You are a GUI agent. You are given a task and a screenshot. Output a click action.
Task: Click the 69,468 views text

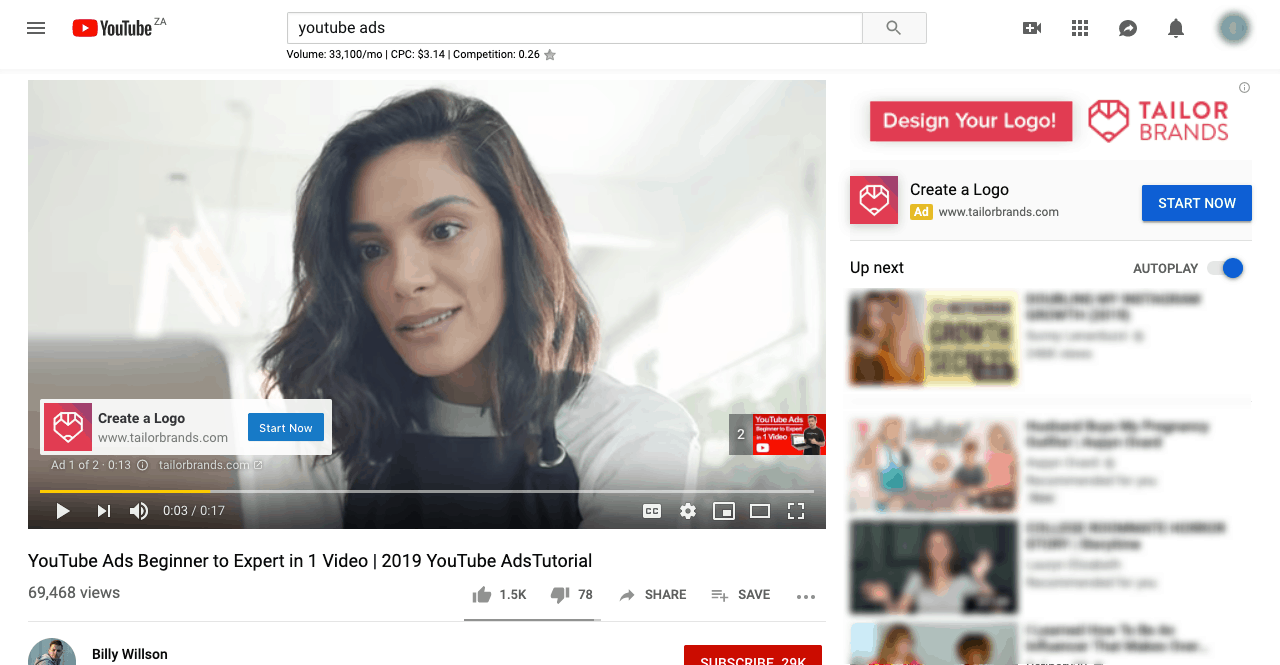pyautogui.click(x=74, y=593)
